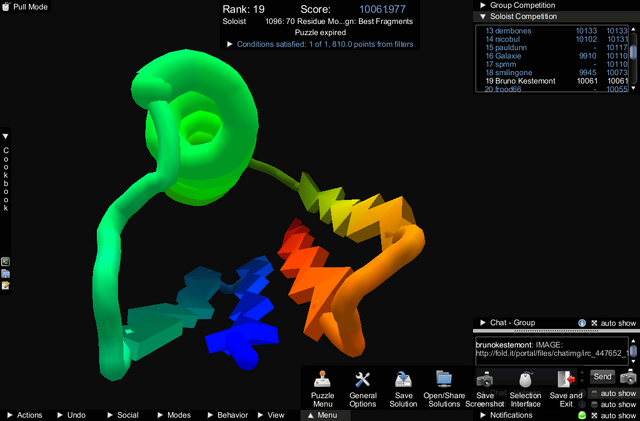Open the Open/Share Solutions folder
Viewport: 640px width, 421px height.
tap(444, 379)
